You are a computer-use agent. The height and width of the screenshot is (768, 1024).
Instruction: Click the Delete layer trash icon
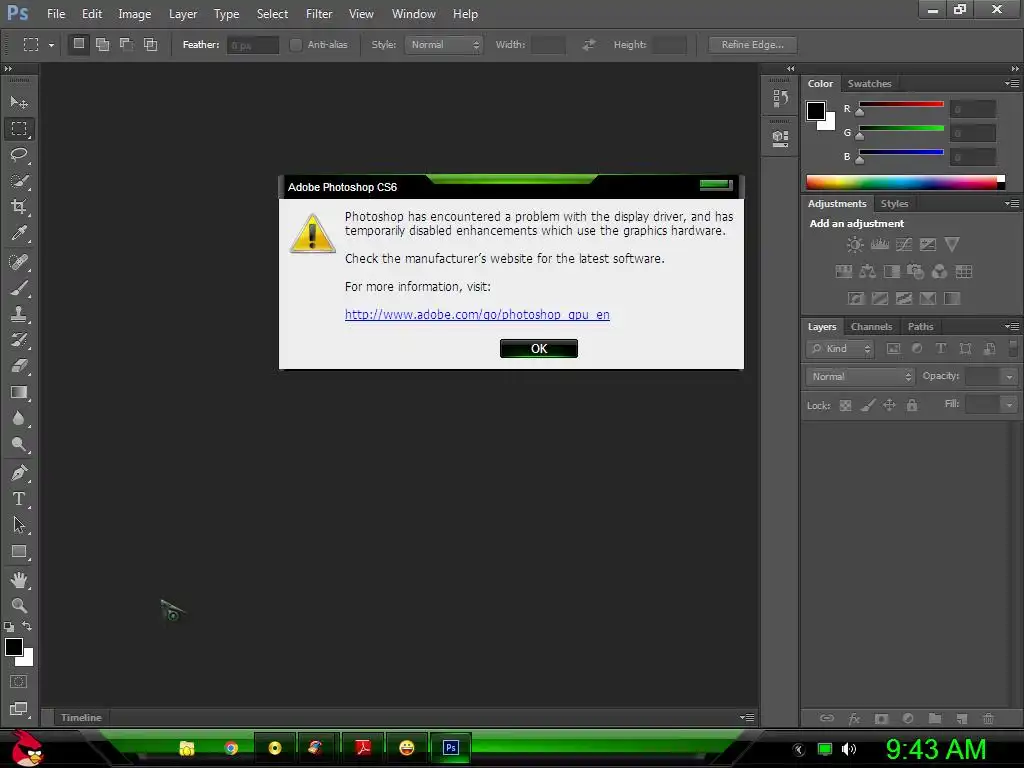tap(989, 718)
